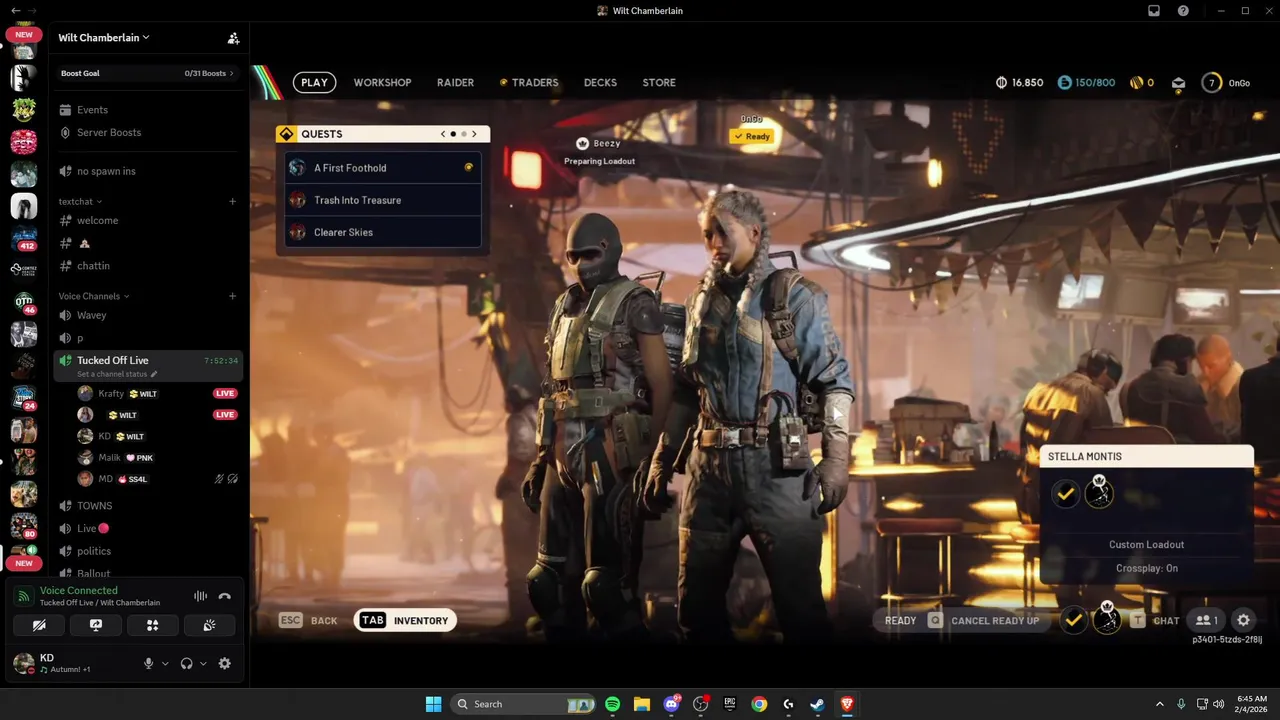Share your screen in Discord
This screenshot has width=1280, height=720.
pyautogui.click(x=96, y=625)
